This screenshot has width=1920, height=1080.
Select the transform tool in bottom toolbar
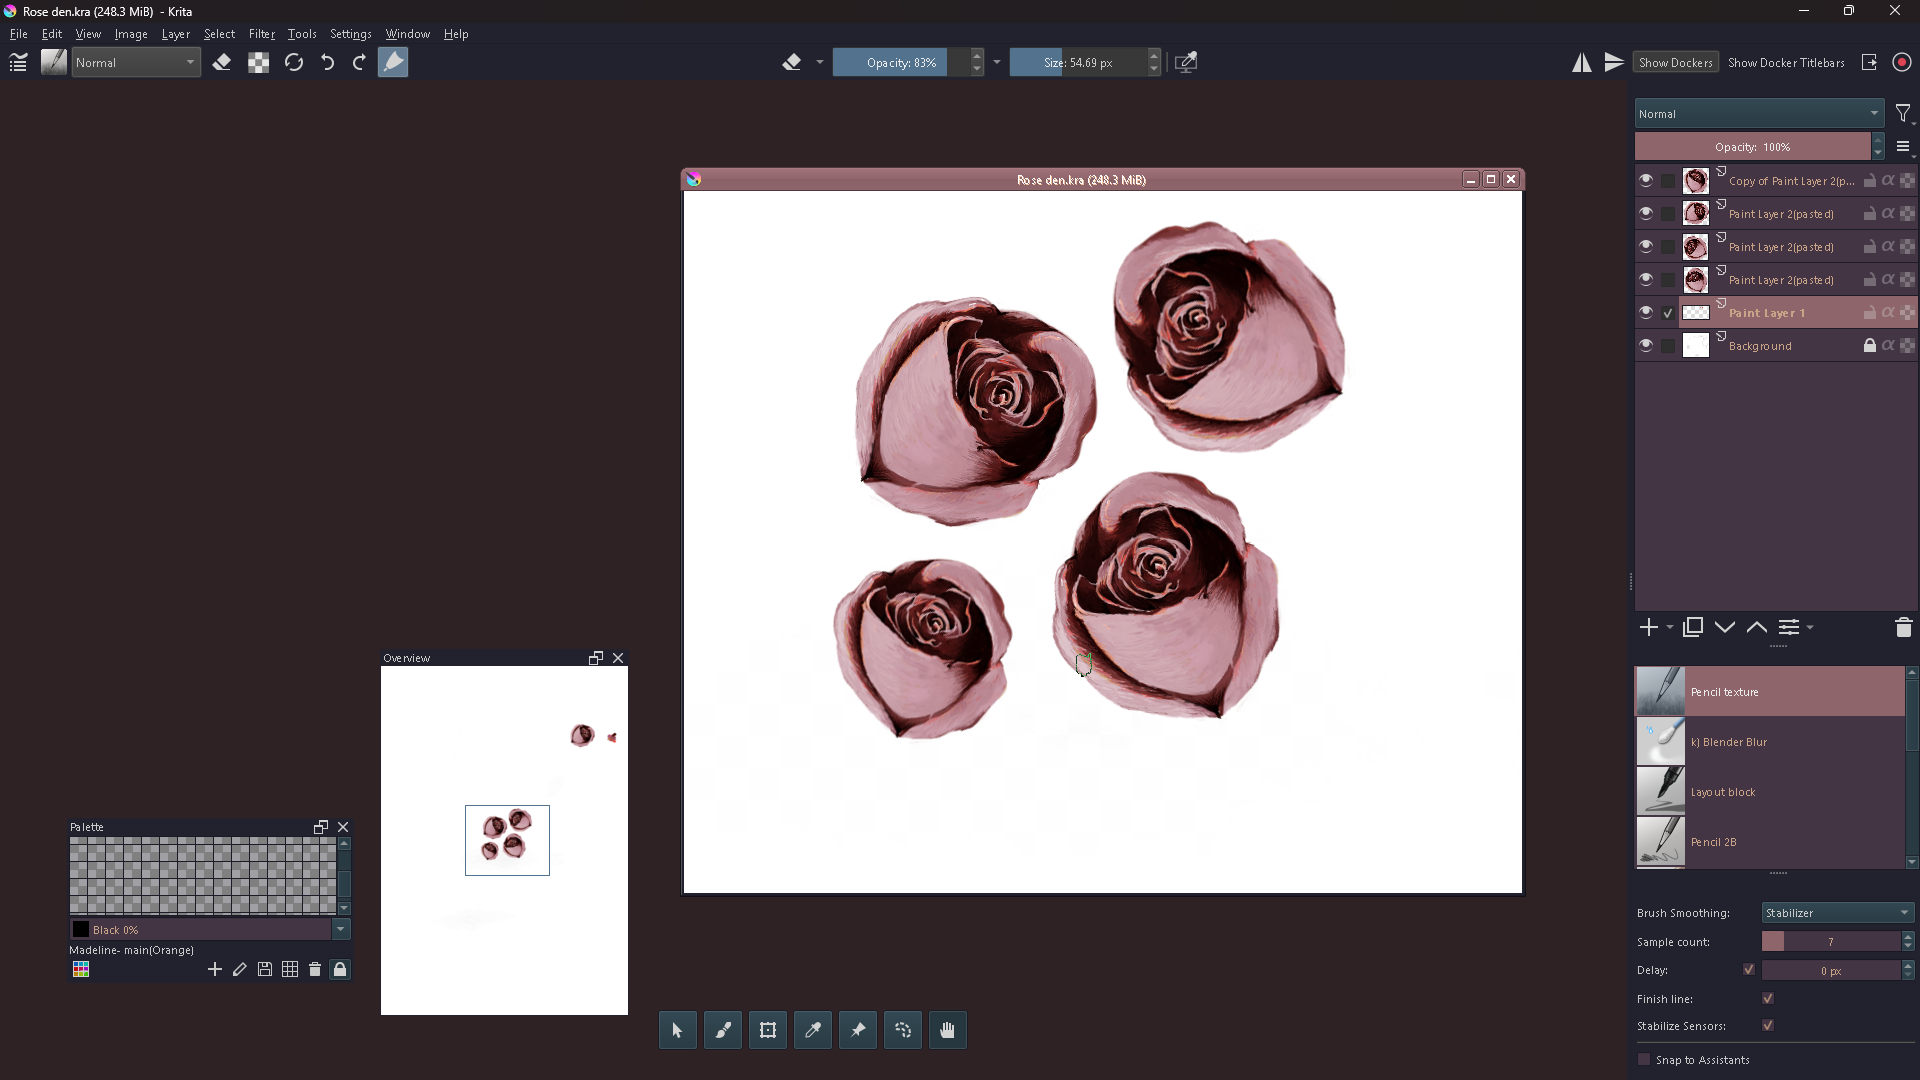pyautogui.click(x=768, y=1030)
